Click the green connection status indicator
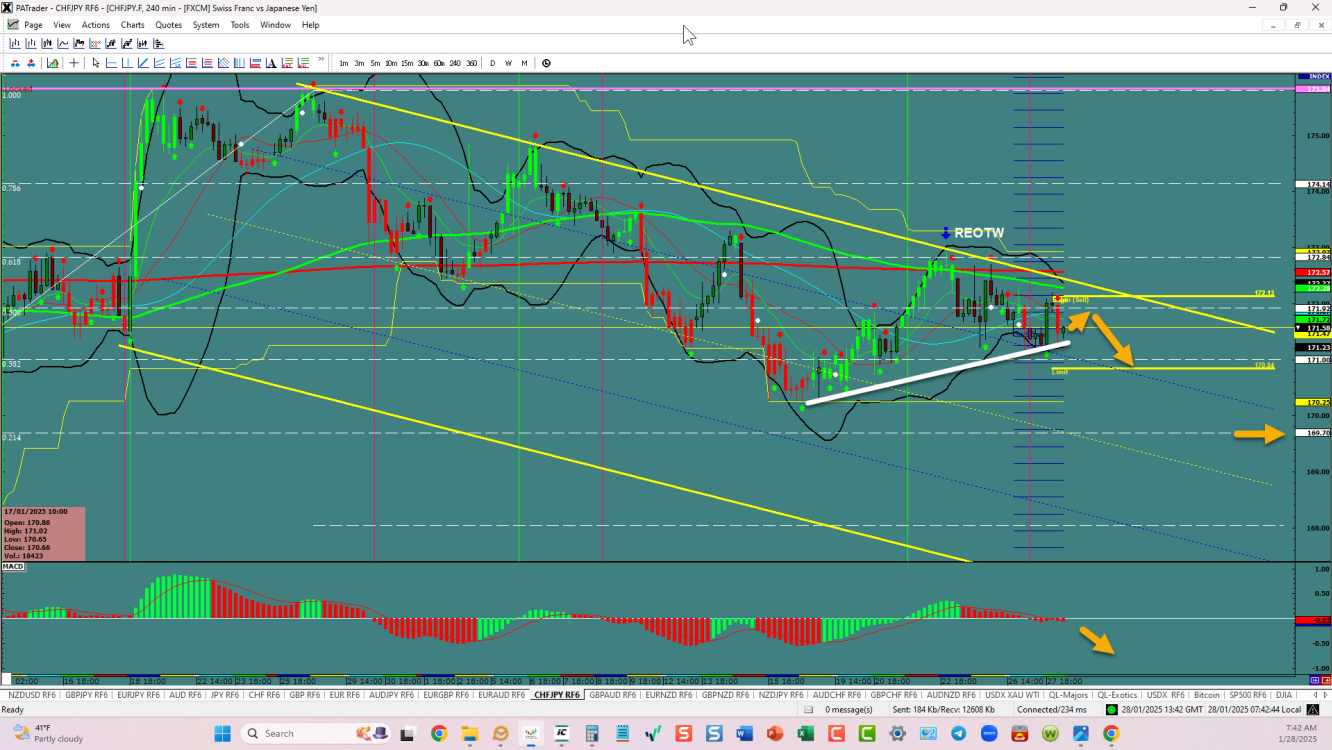 tap(1111, 709)
